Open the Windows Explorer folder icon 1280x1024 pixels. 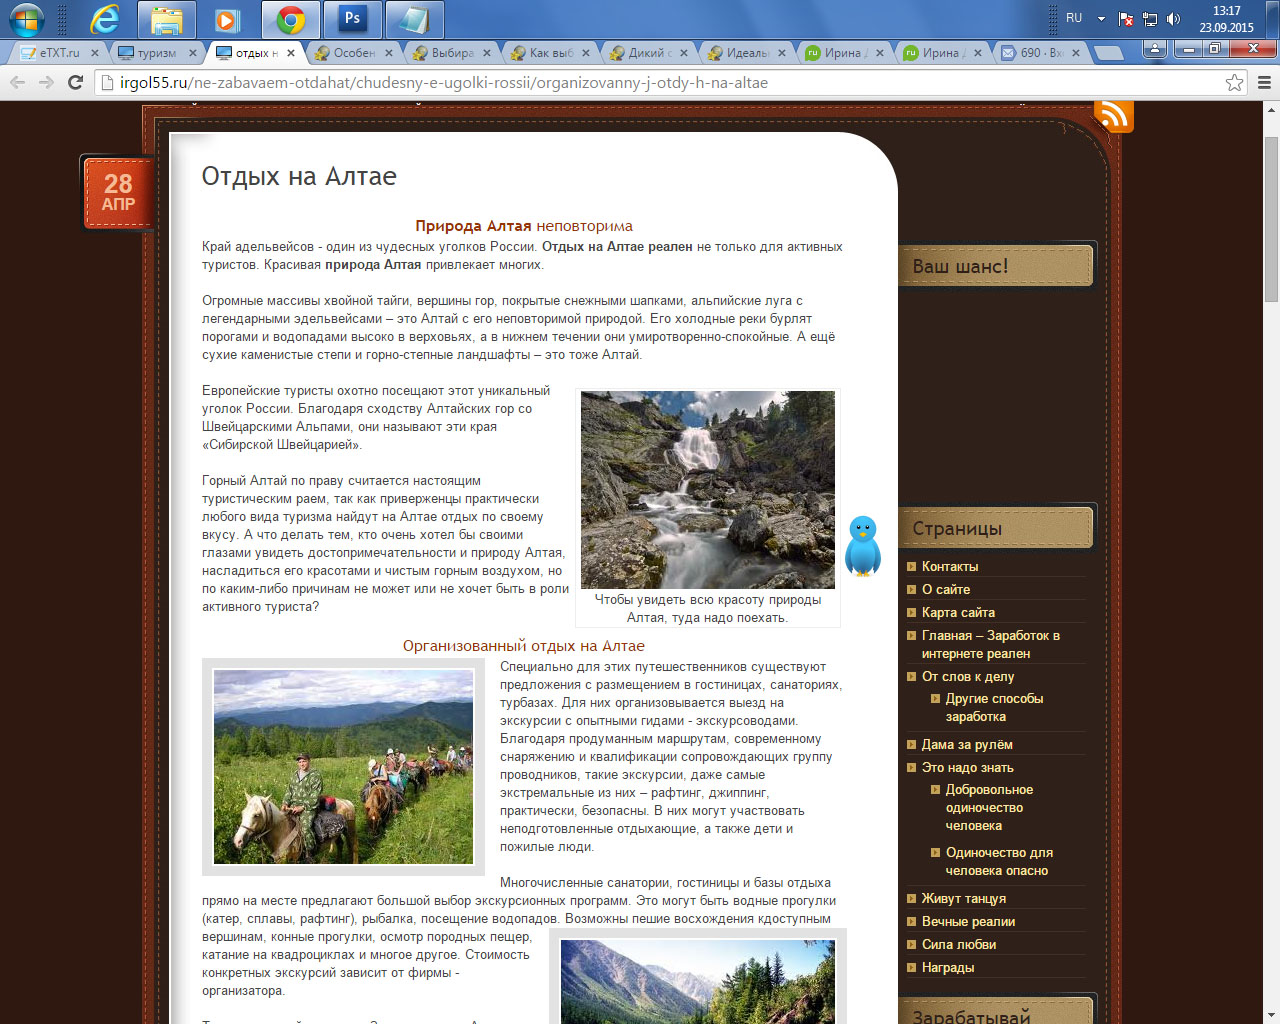tap(167, 19)
